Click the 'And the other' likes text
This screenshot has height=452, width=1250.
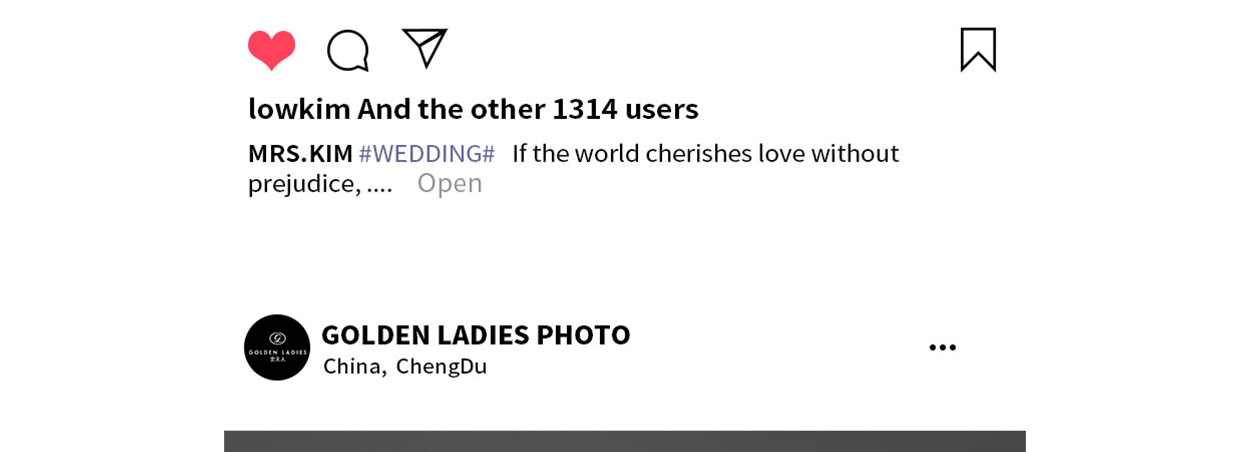pyautogui.click(x=451, y=109)
